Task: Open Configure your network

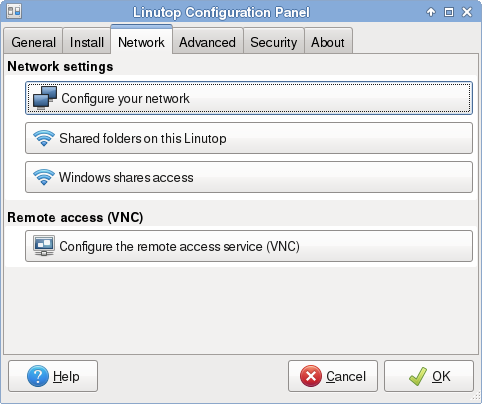Action: click(249, 98)
